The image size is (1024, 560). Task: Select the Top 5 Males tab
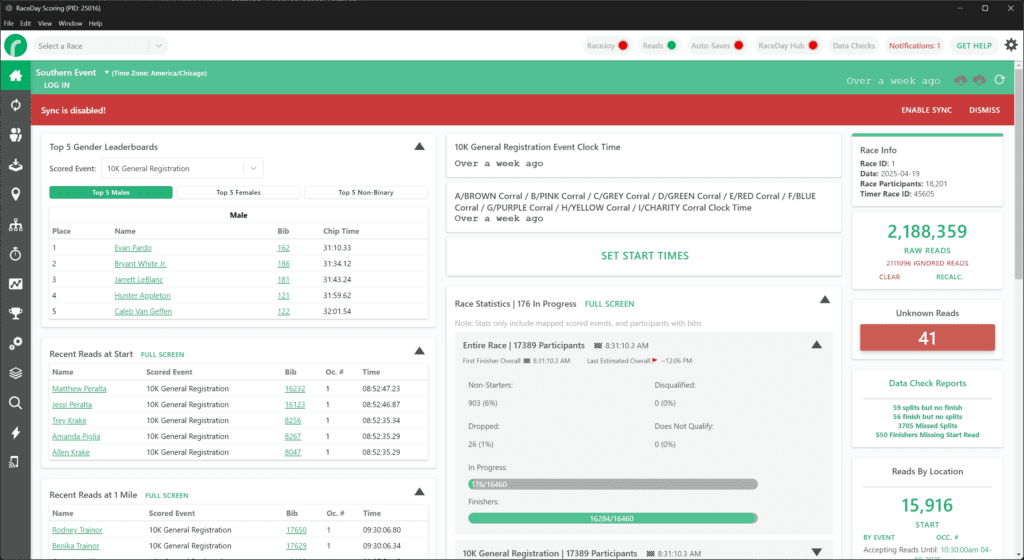coord(111,193)
